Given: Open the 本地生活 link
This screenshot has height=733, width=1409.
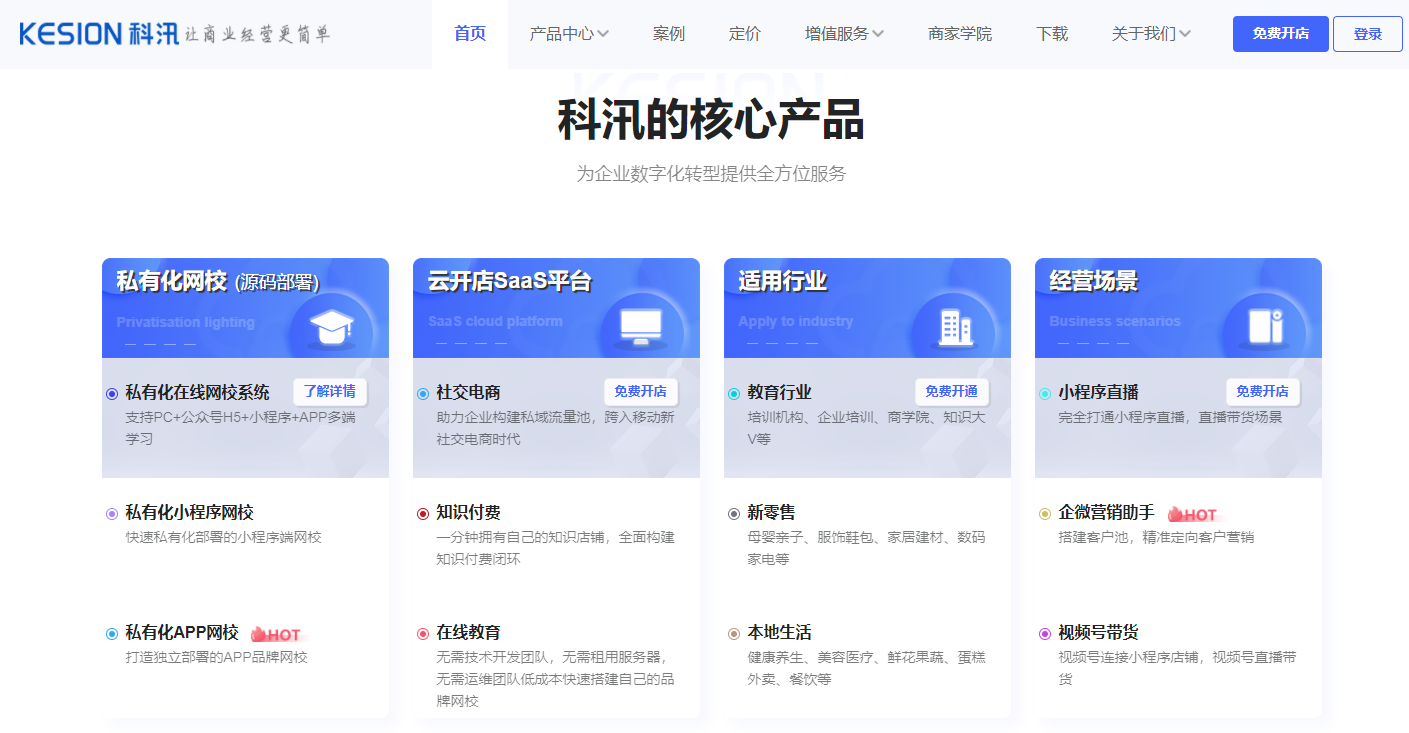Looking at the screenshot, I should 779,632.
